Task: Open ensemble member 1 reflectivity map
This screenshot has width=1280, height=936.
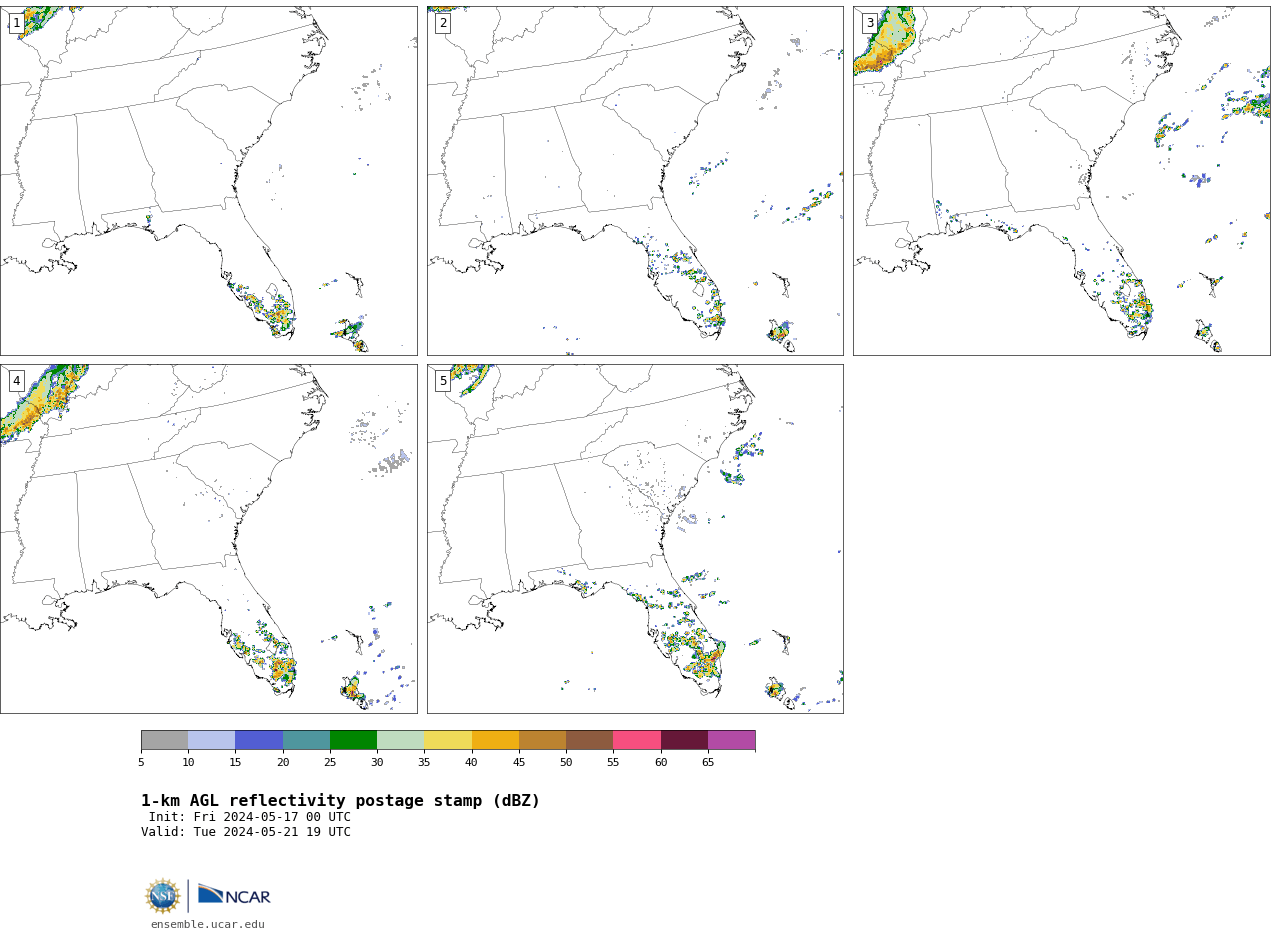Action: click(208, 181)
